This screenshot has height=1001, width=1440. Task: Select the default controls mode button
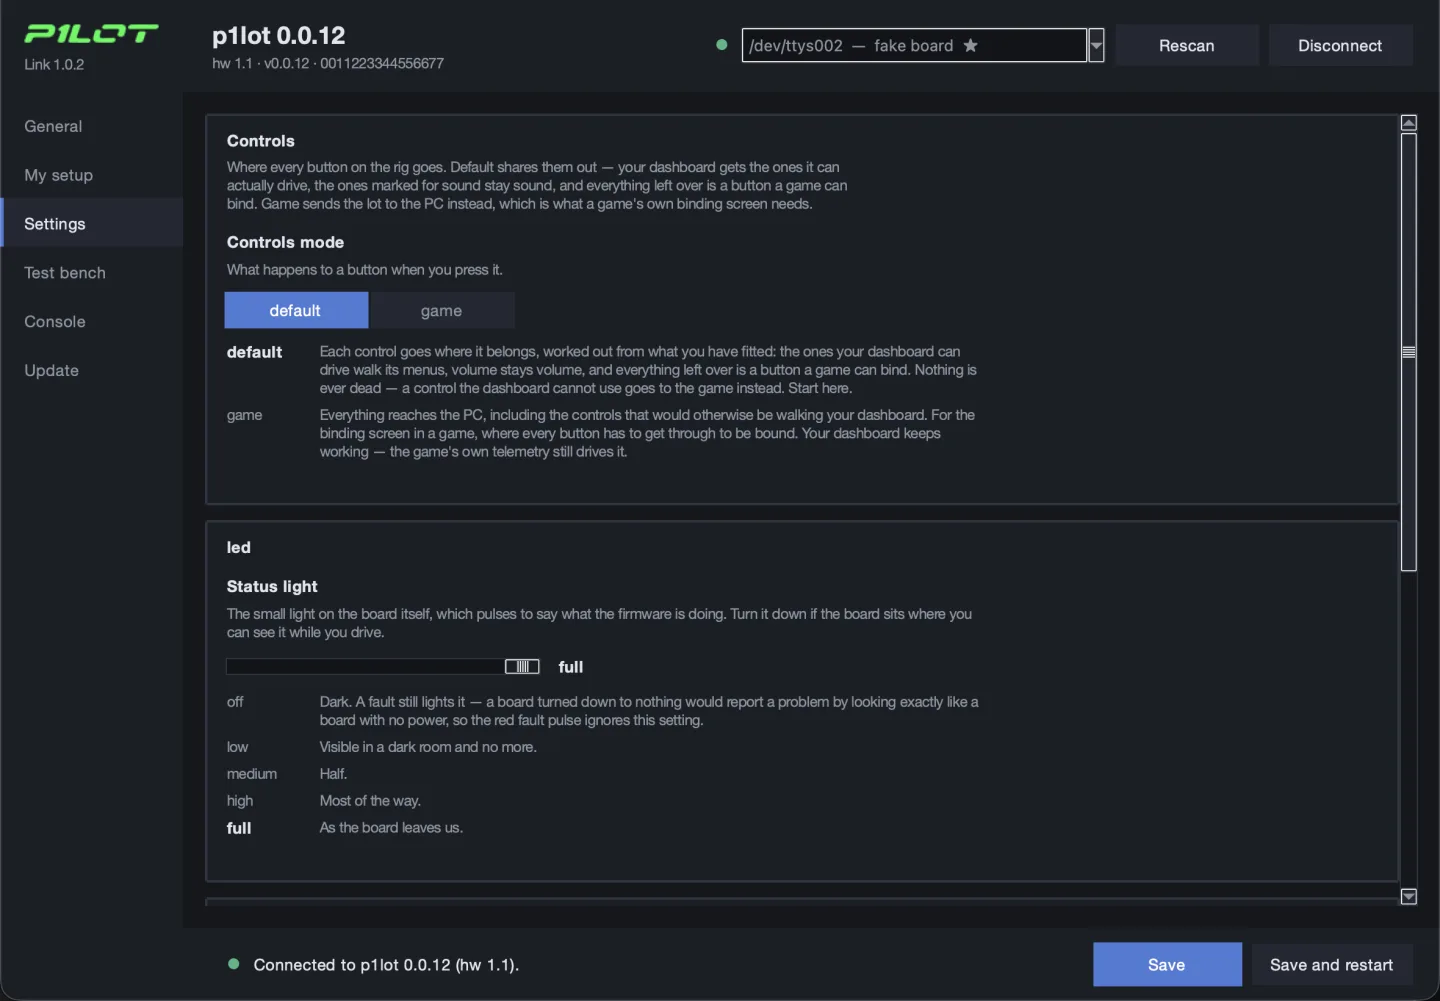tap(296, 310)
